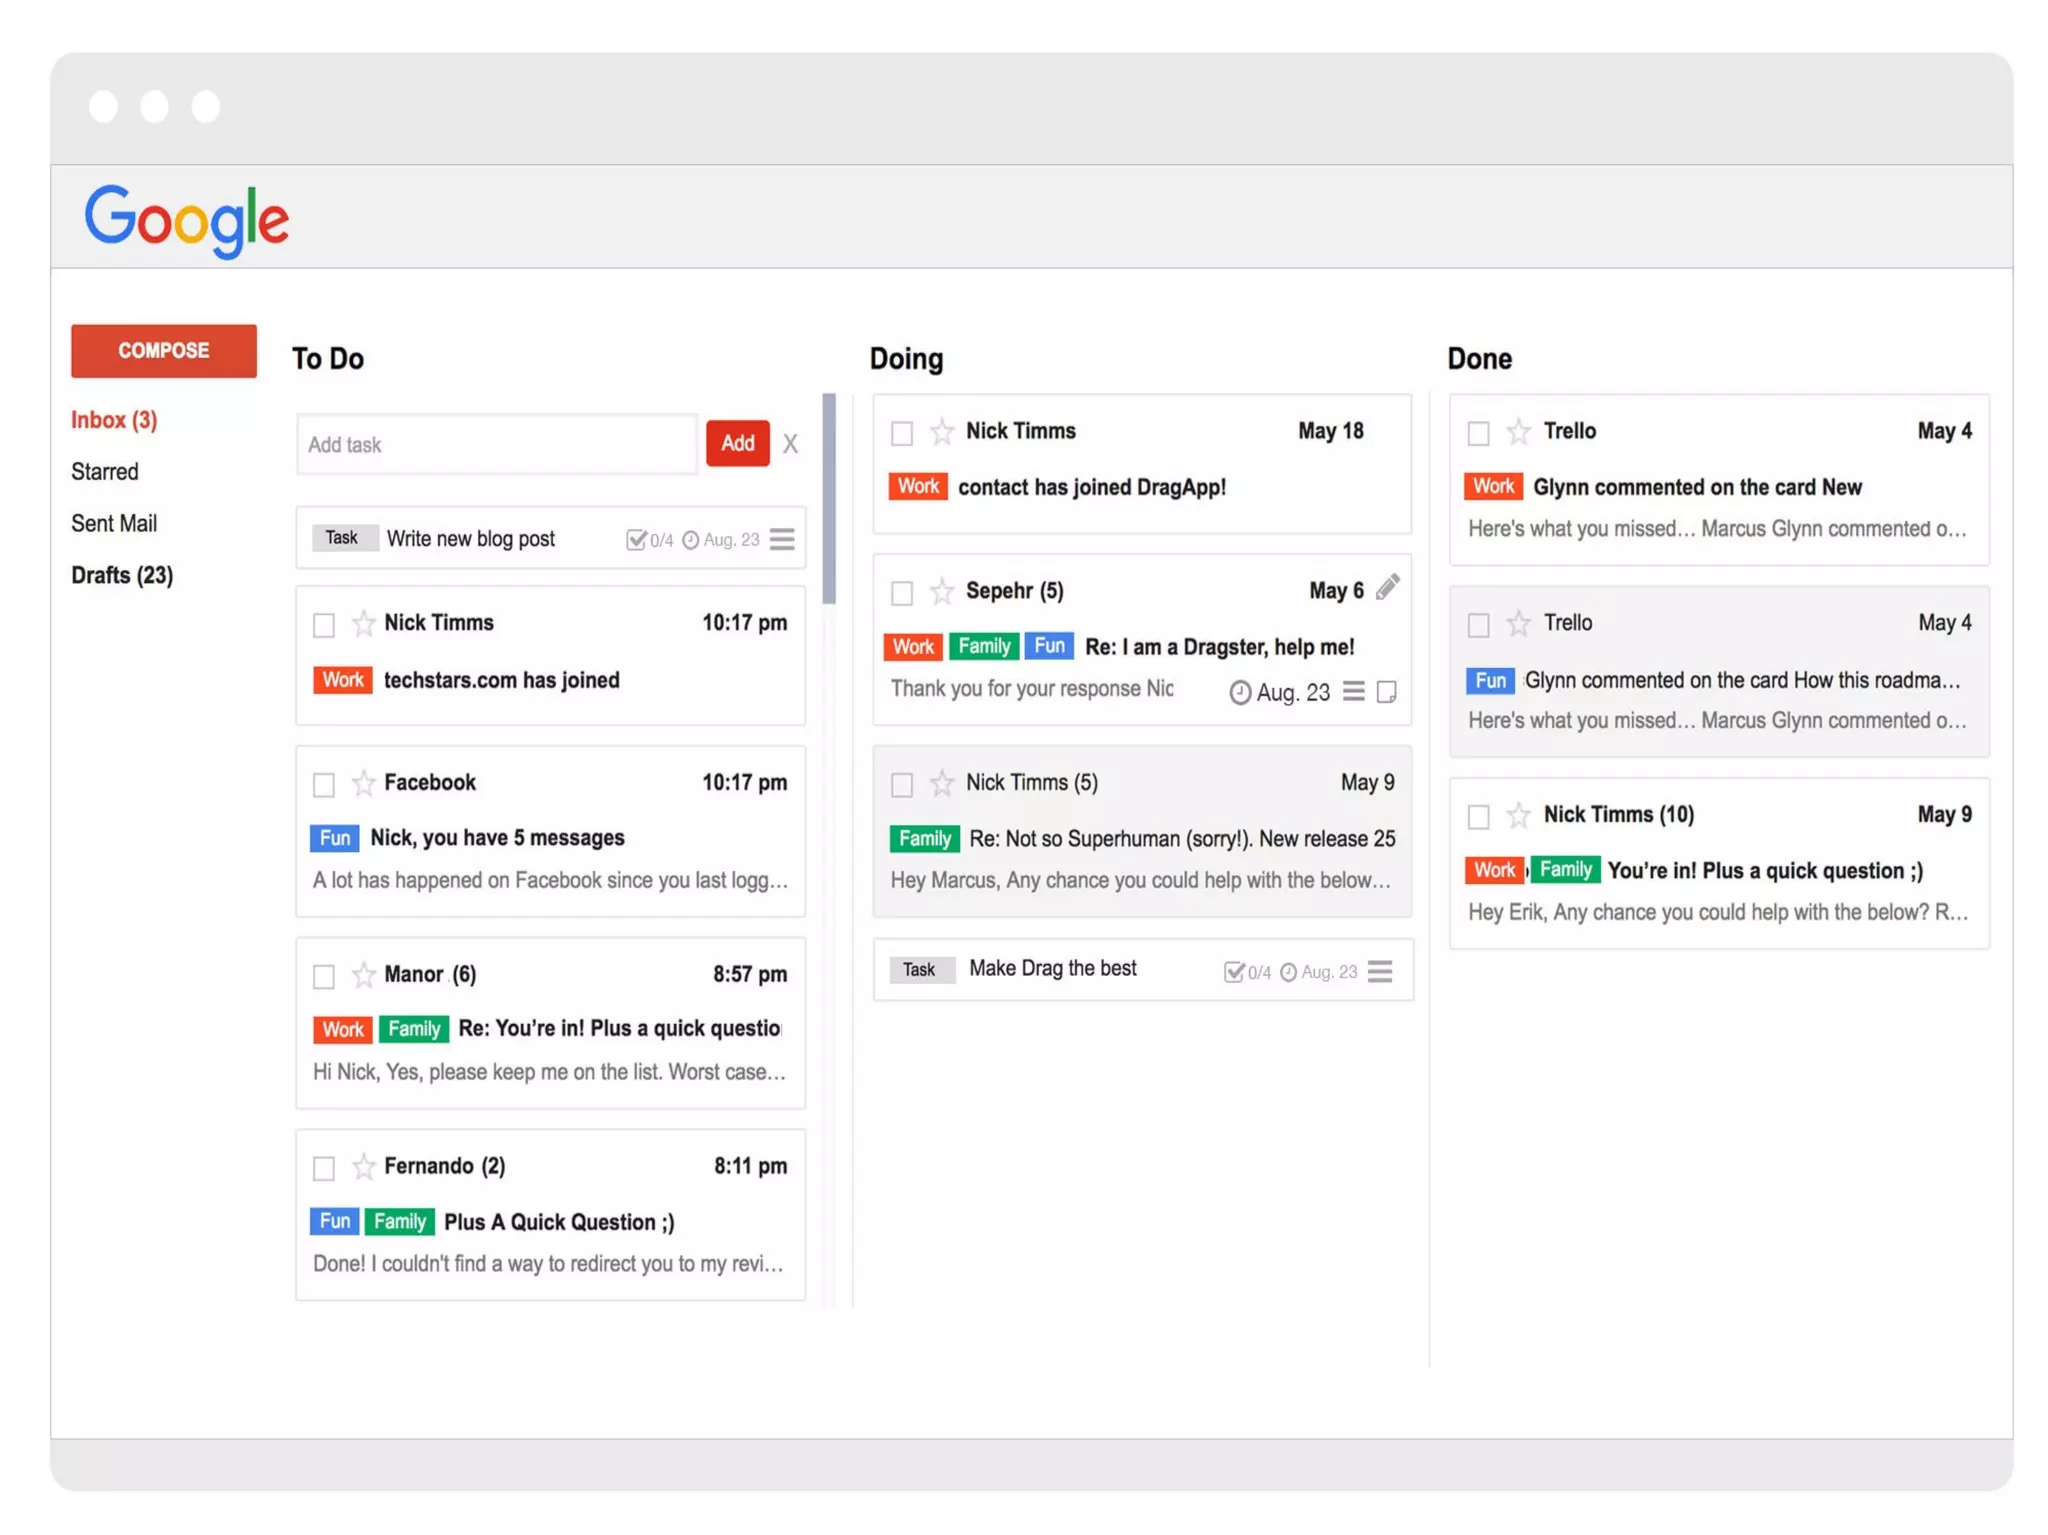
Task: Go to Drafts (23) folder
Action: tap(122, 575)
